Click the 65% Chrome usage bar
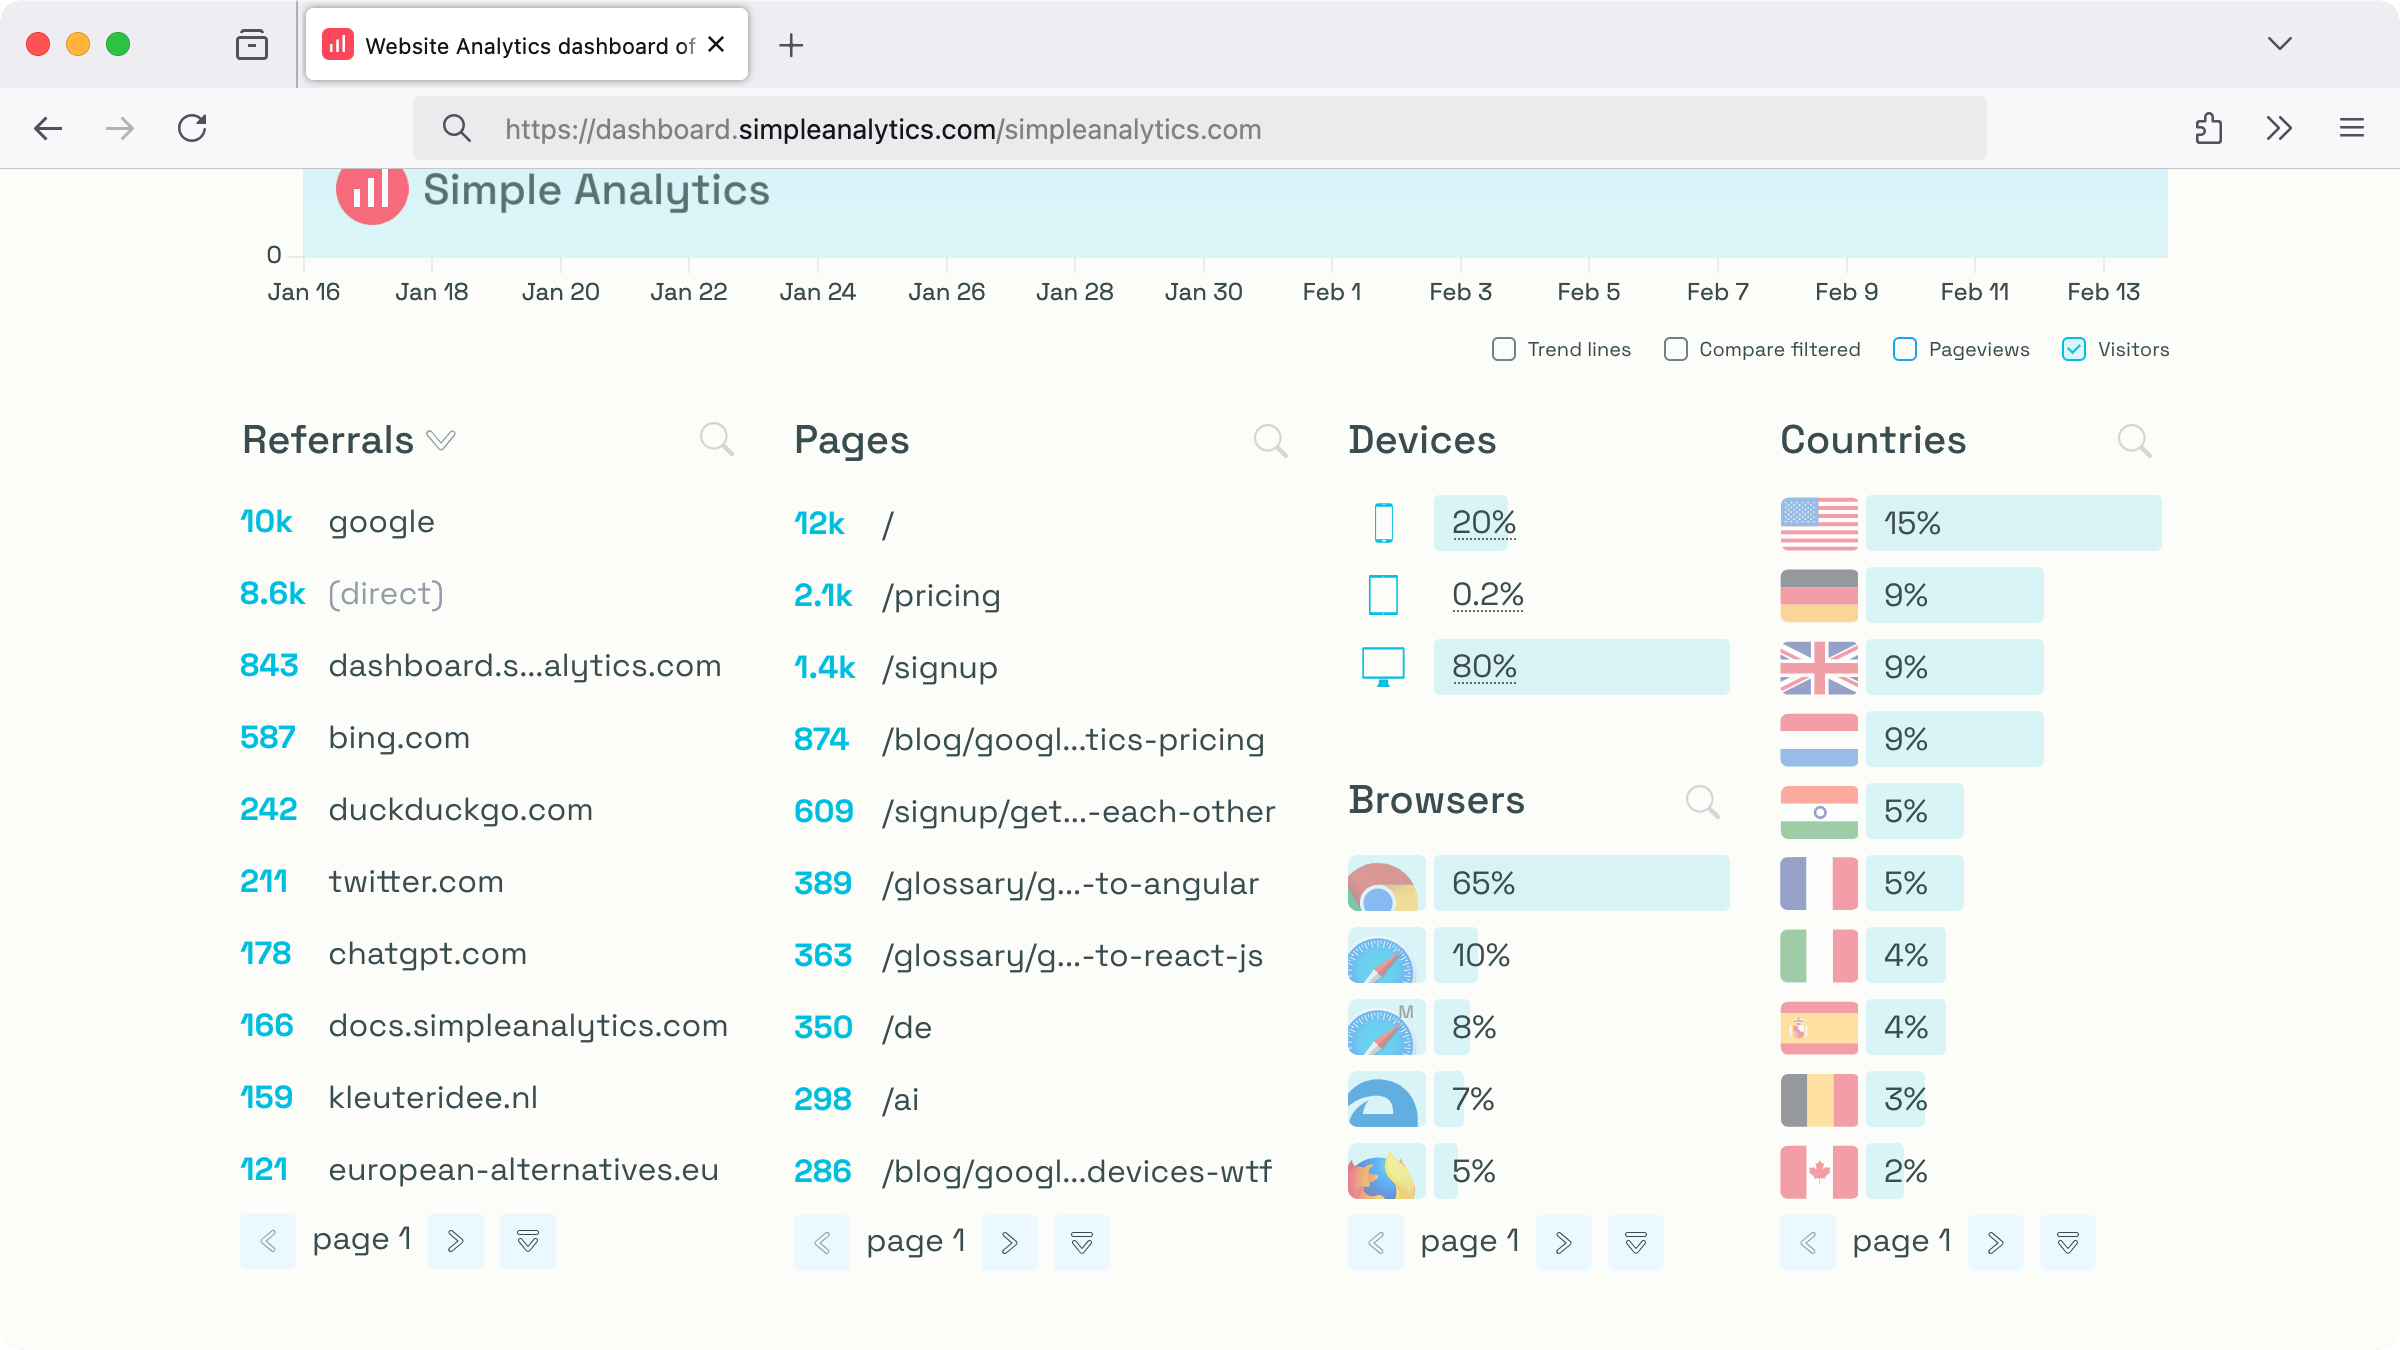Screen dimensions: 2400x1350 [1582, 883]
